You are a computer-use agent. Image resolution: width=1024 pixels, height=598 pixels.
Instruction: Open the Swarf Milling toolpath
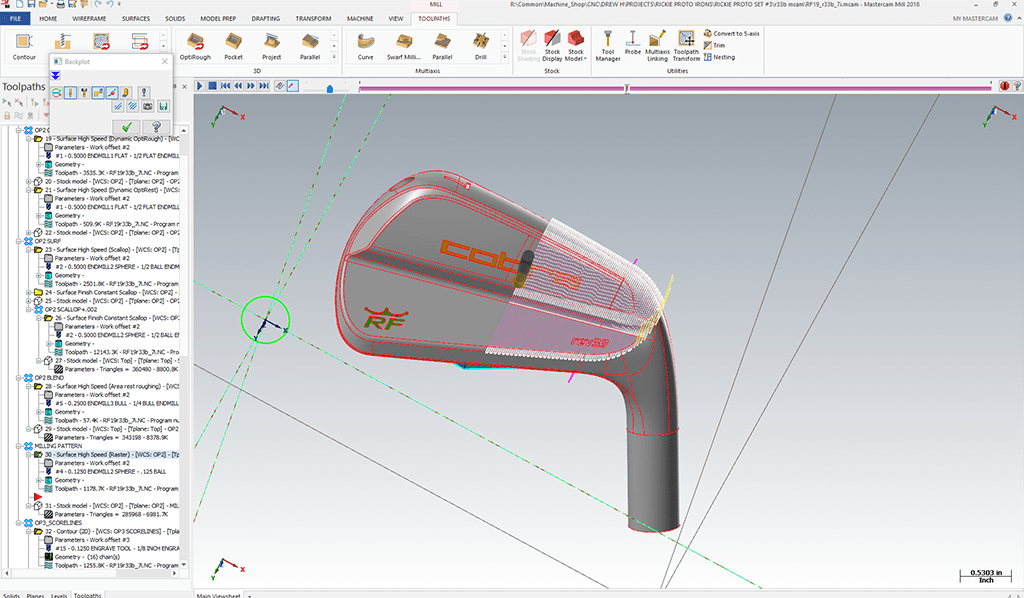click(404, 46)
